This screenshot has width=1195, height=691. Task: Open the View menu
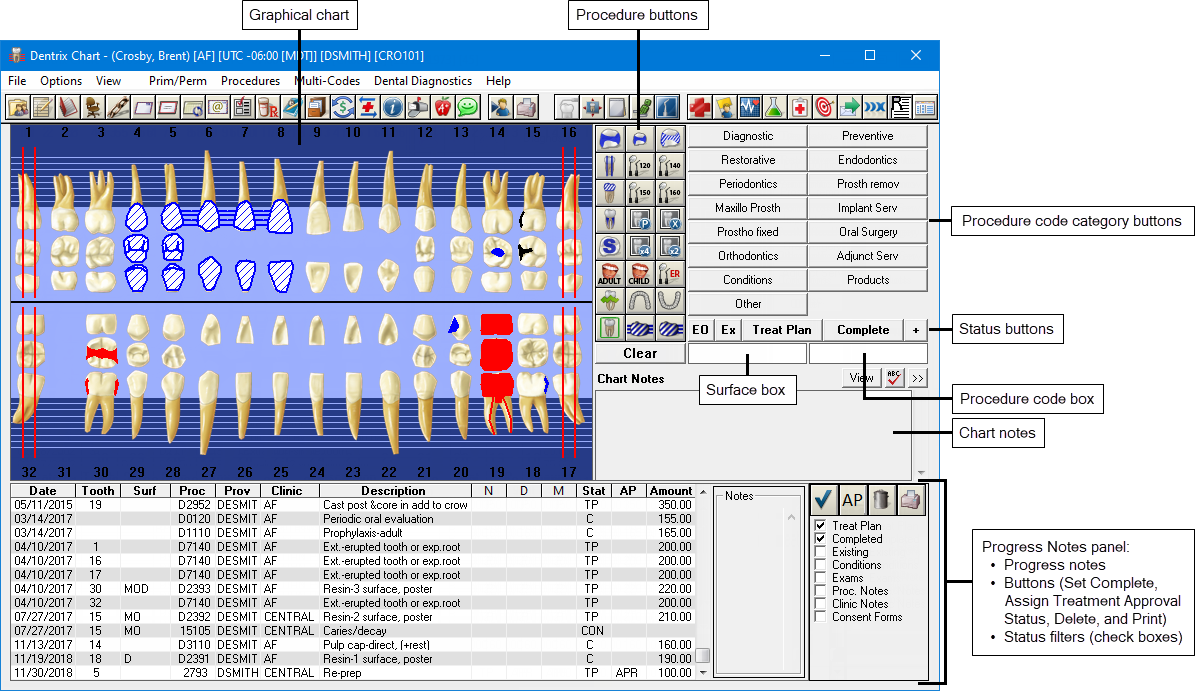pyautogui.click(x=108, y=81)
